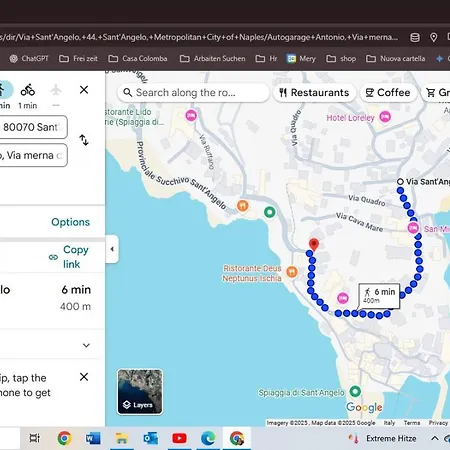Dismiss the phone tip message
This screenshot has width=450, height=450.
click(x=84, y=377)
